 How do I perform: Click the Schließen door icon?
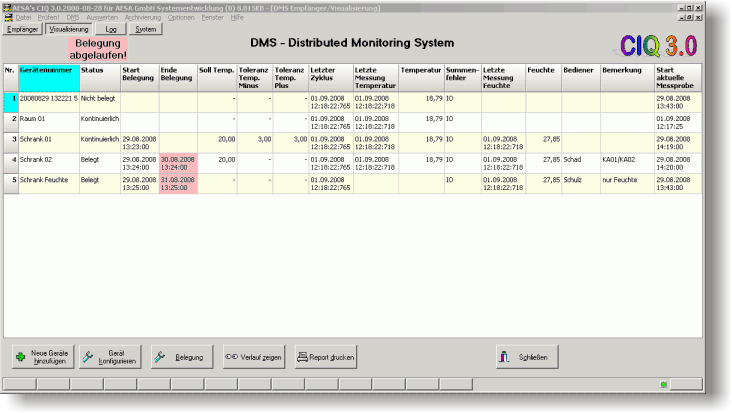[x=505, y=357]
